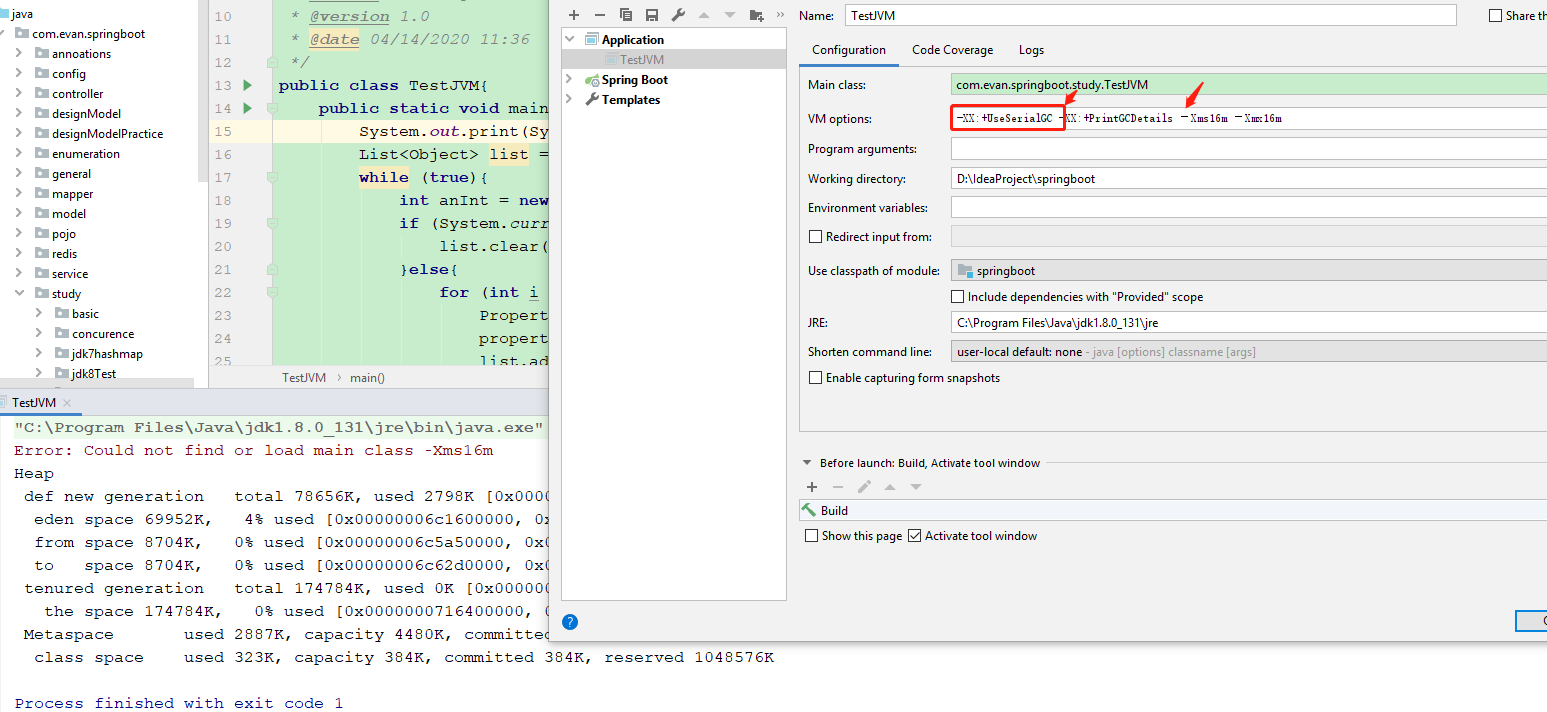Screen dimensions: 1547x712
Task: Click the green Build hammer icon
Action: tap(809, 510)
